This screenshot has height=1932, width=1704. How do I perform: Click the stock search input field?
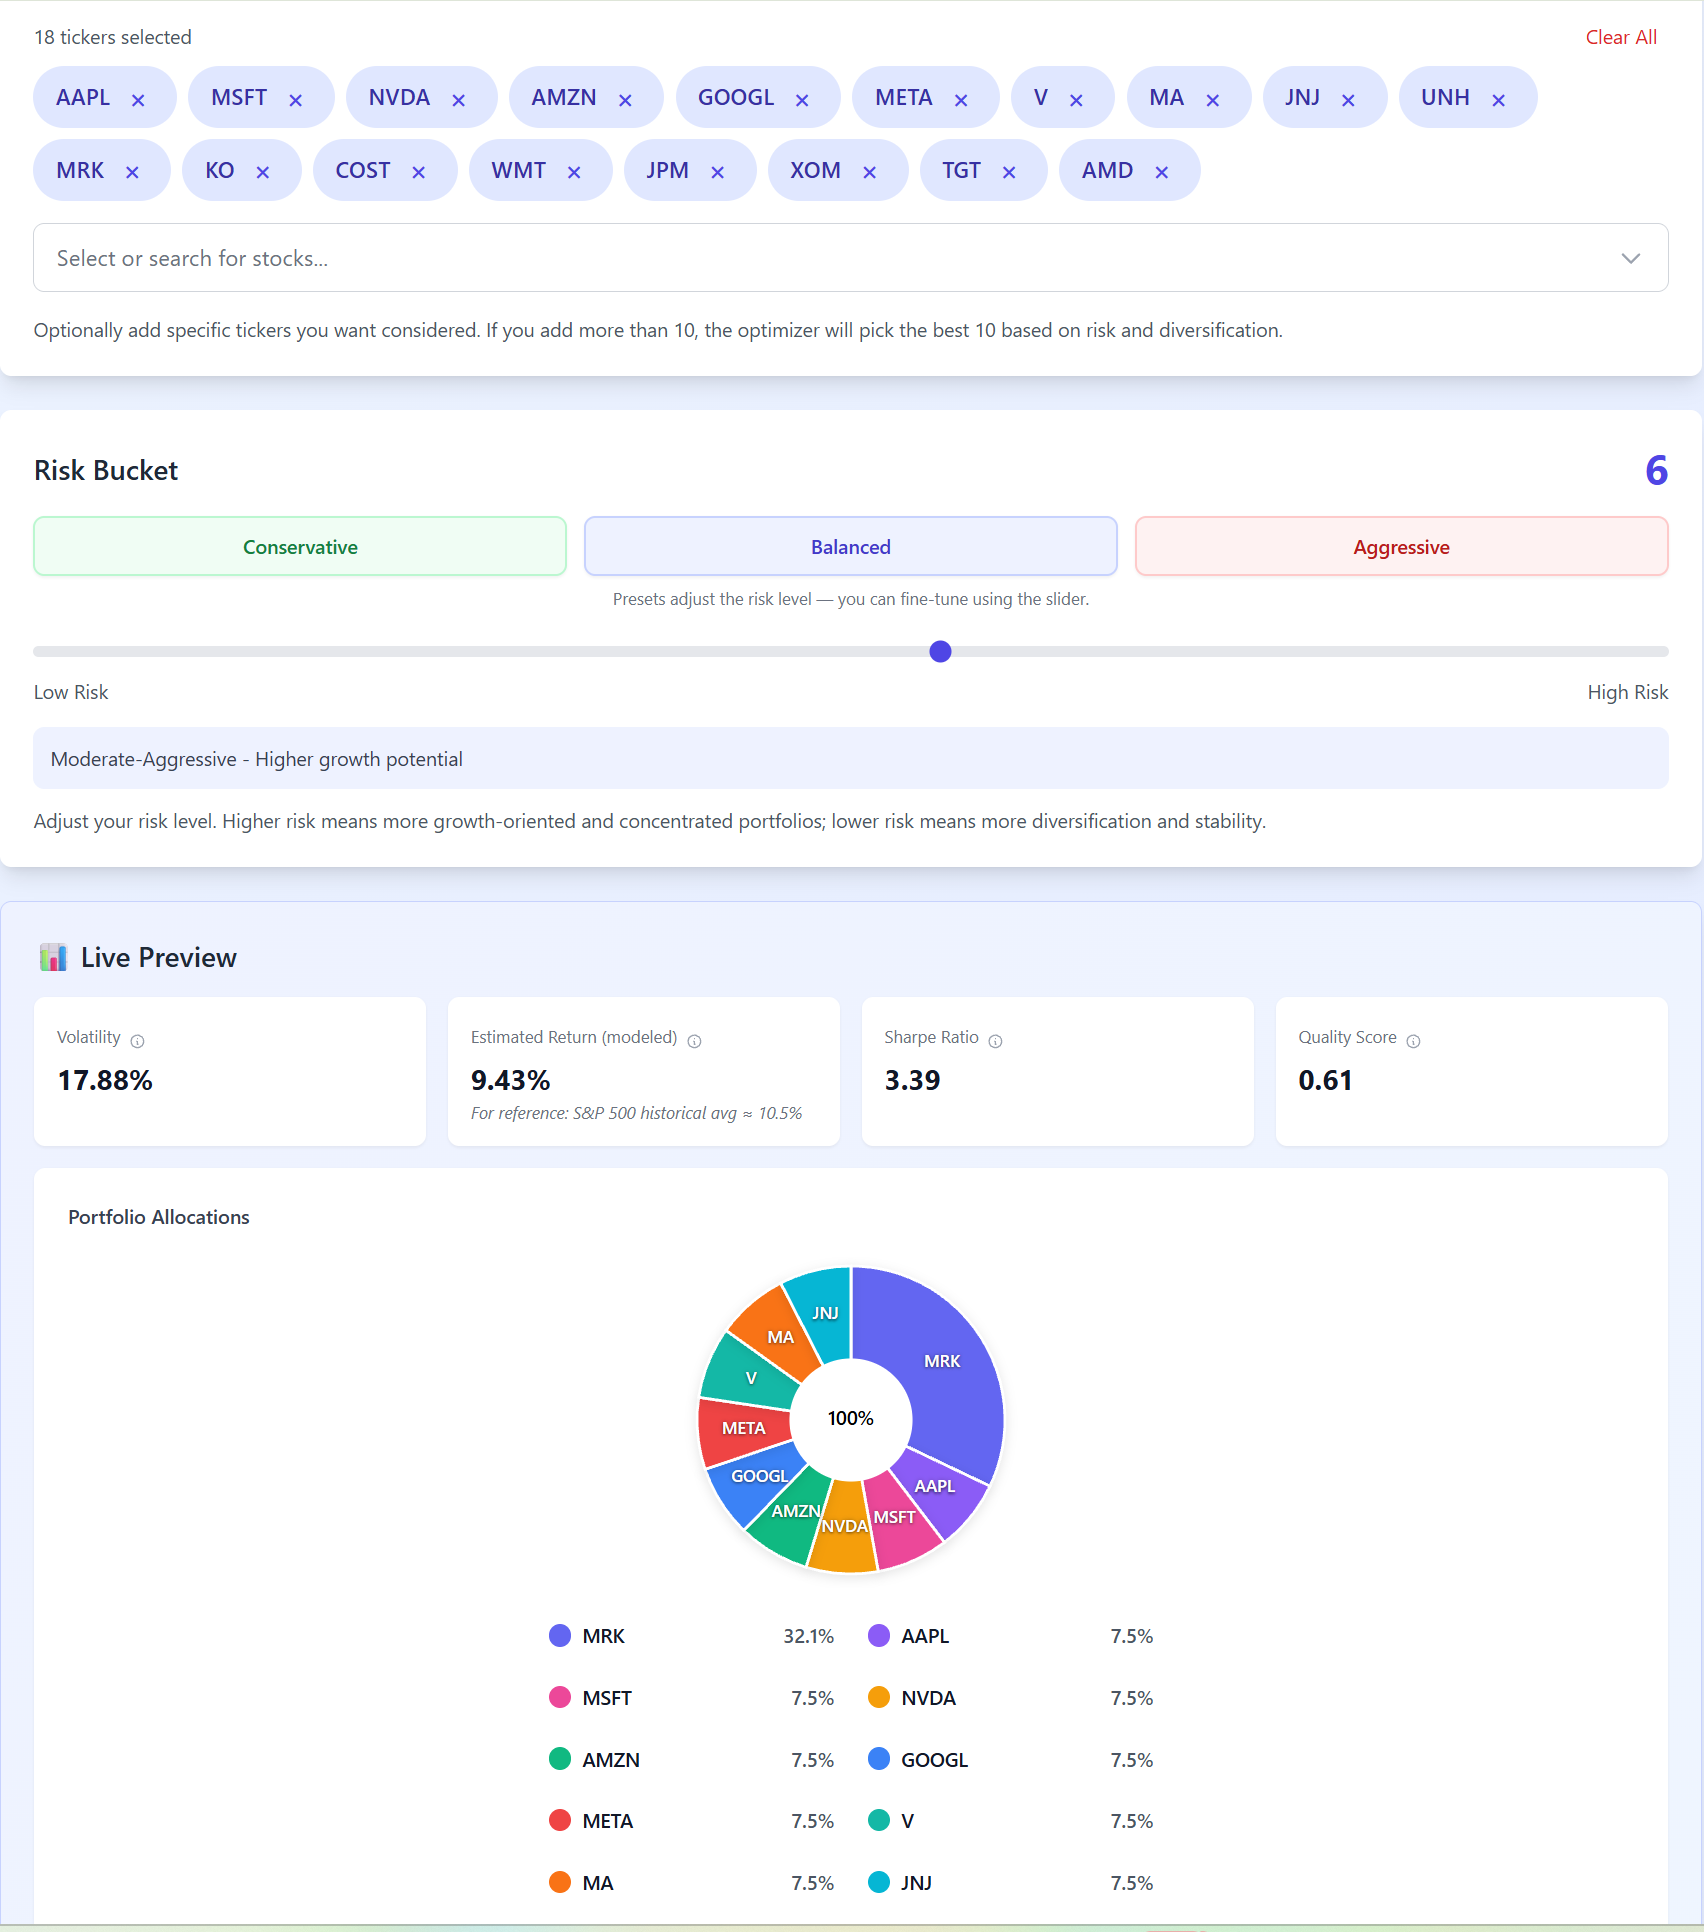coord(700,257)
